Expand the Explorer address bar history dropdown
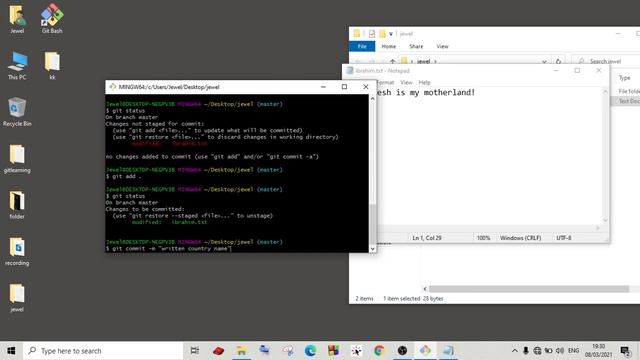The width and height of the screenshot is (640, 360). (x=544, y=61)
